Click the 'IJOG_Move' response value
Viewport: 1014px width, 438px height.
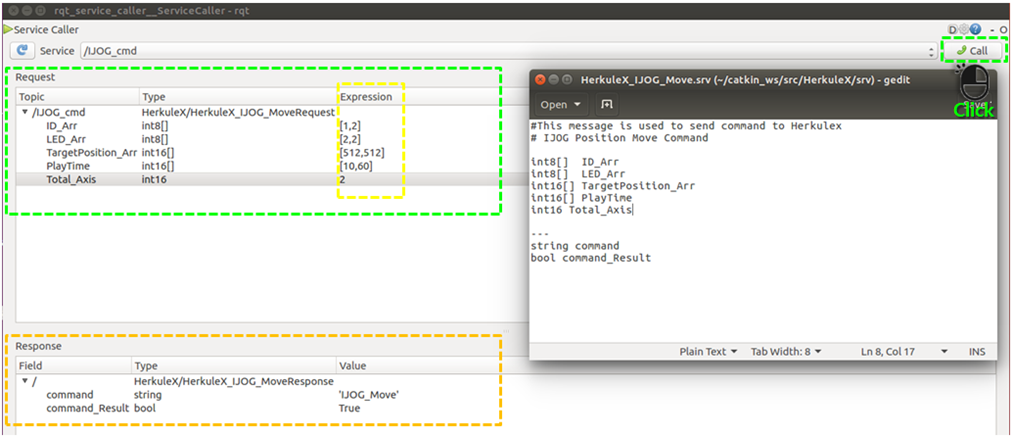369,395
